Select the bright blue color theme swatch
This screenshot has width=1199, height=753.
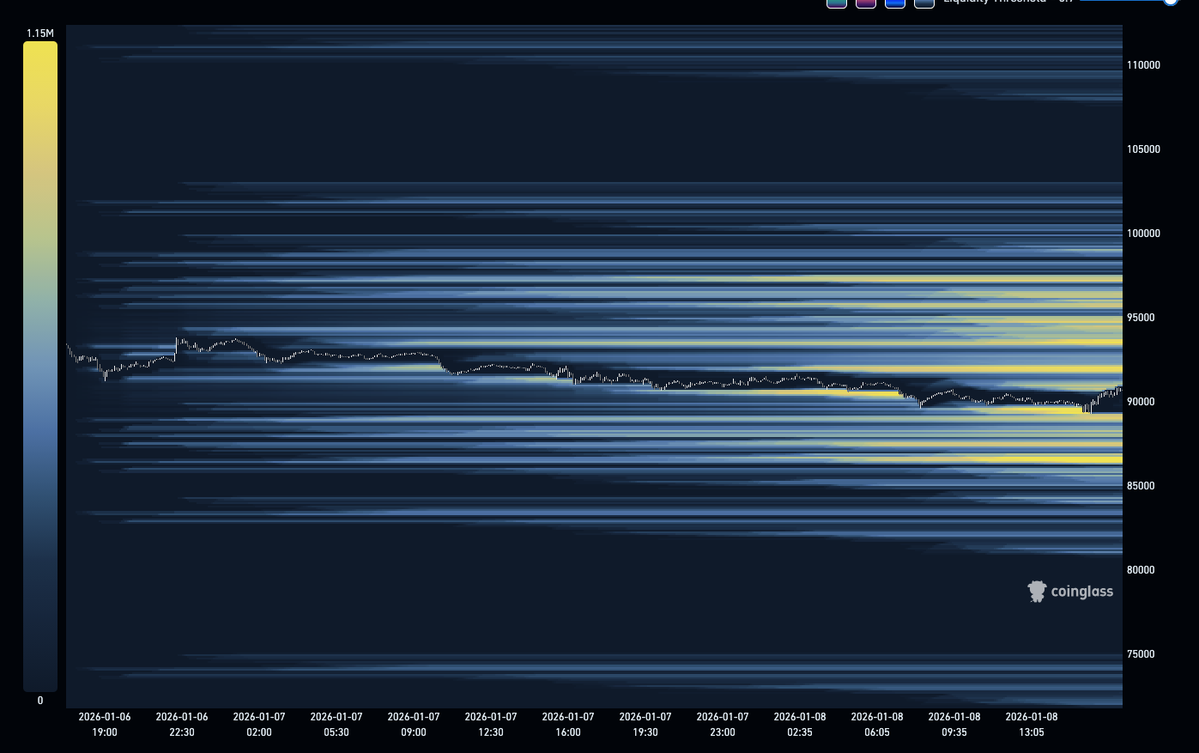(895, 3)
